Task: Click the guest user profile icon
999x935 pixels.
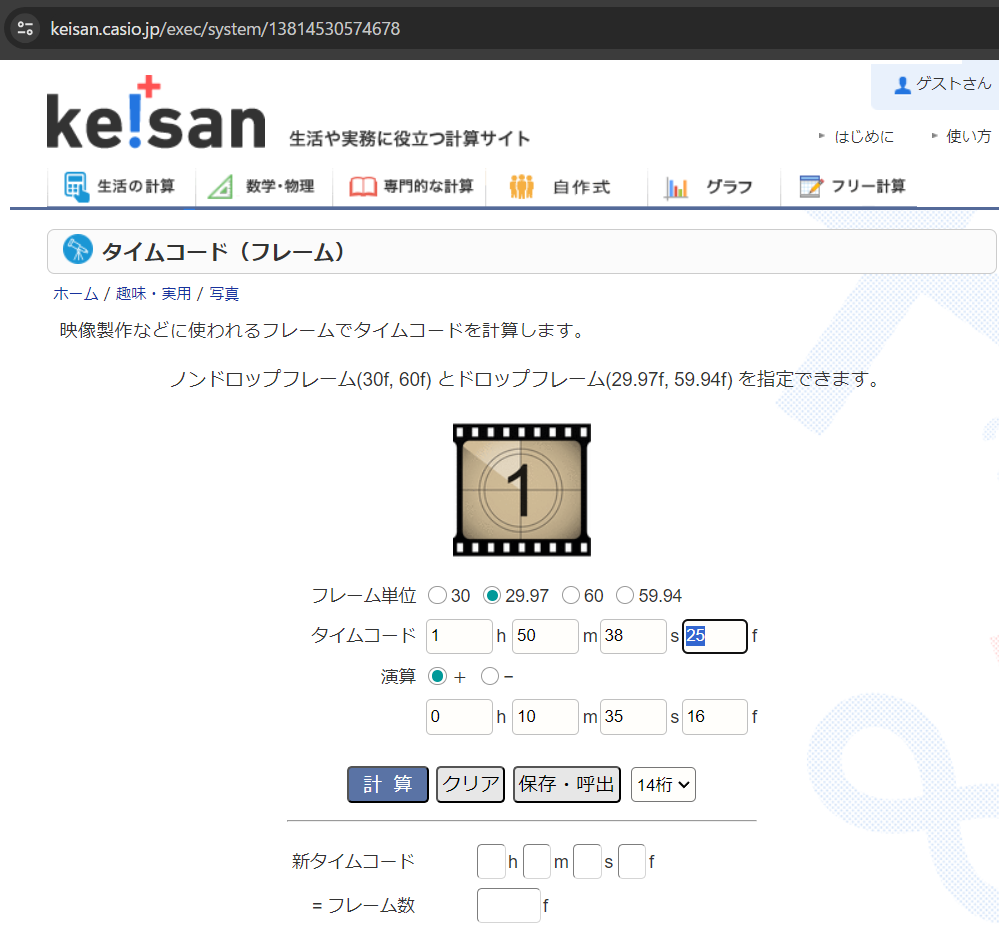Action: coord(902,85)
